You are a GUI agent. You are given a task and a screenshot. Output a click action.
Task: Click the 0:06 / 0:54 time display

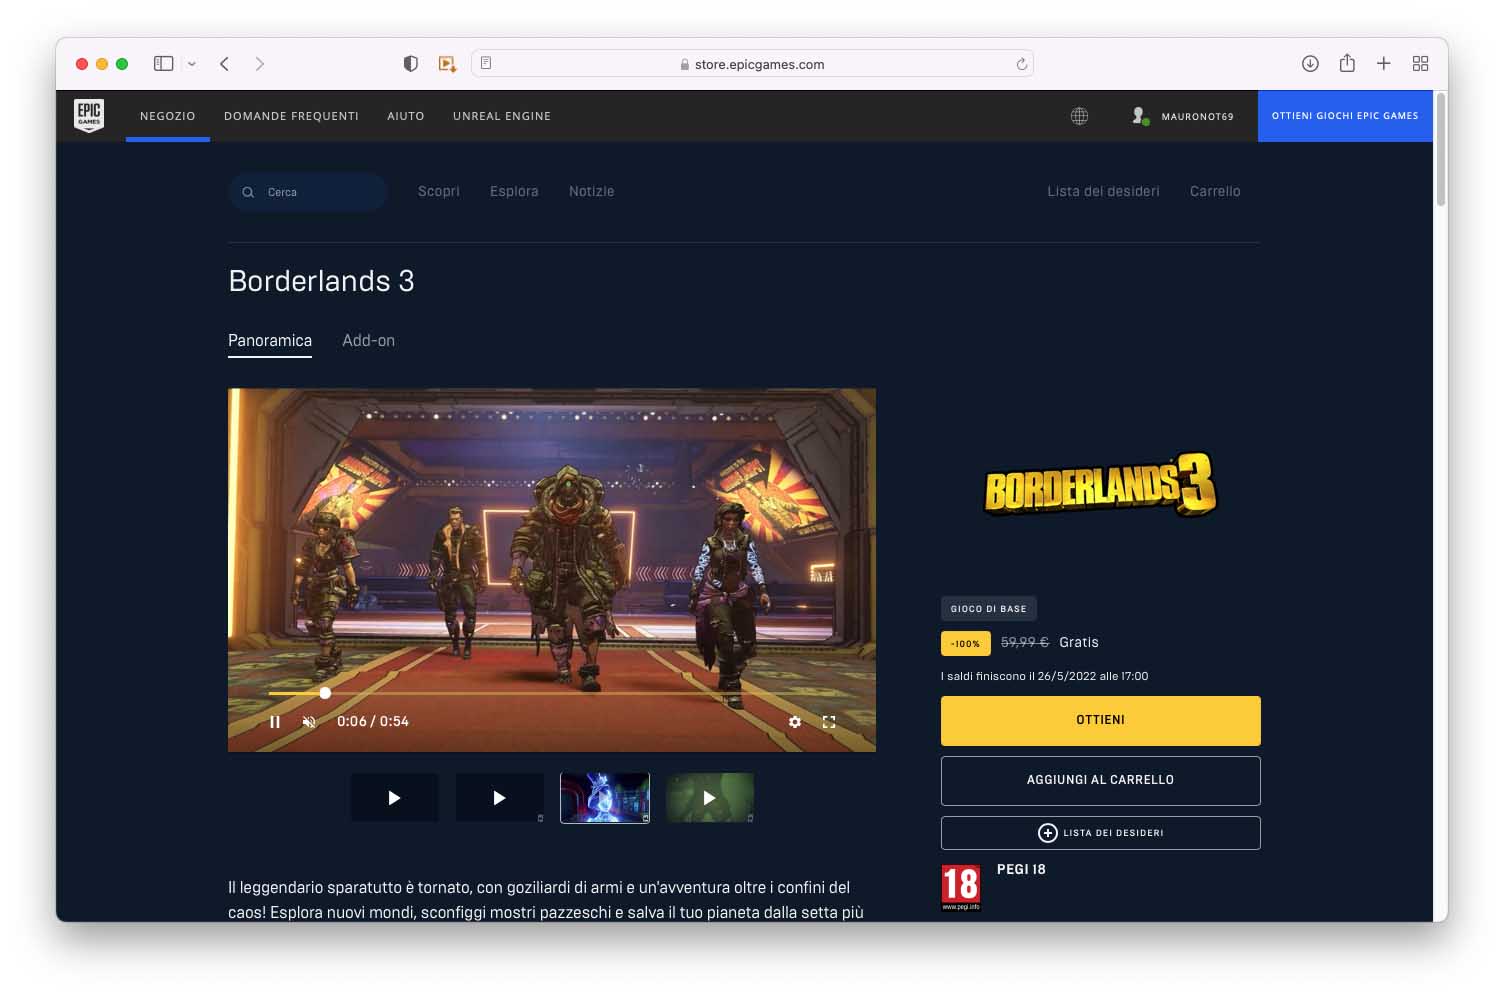[x=373, y=722]
